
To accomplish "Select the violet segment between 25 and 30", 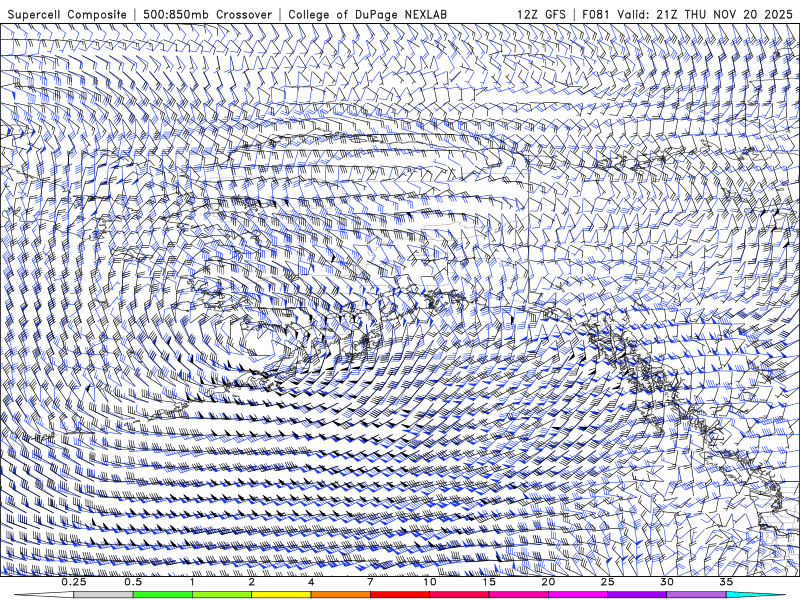I will [x=637, y=595].
